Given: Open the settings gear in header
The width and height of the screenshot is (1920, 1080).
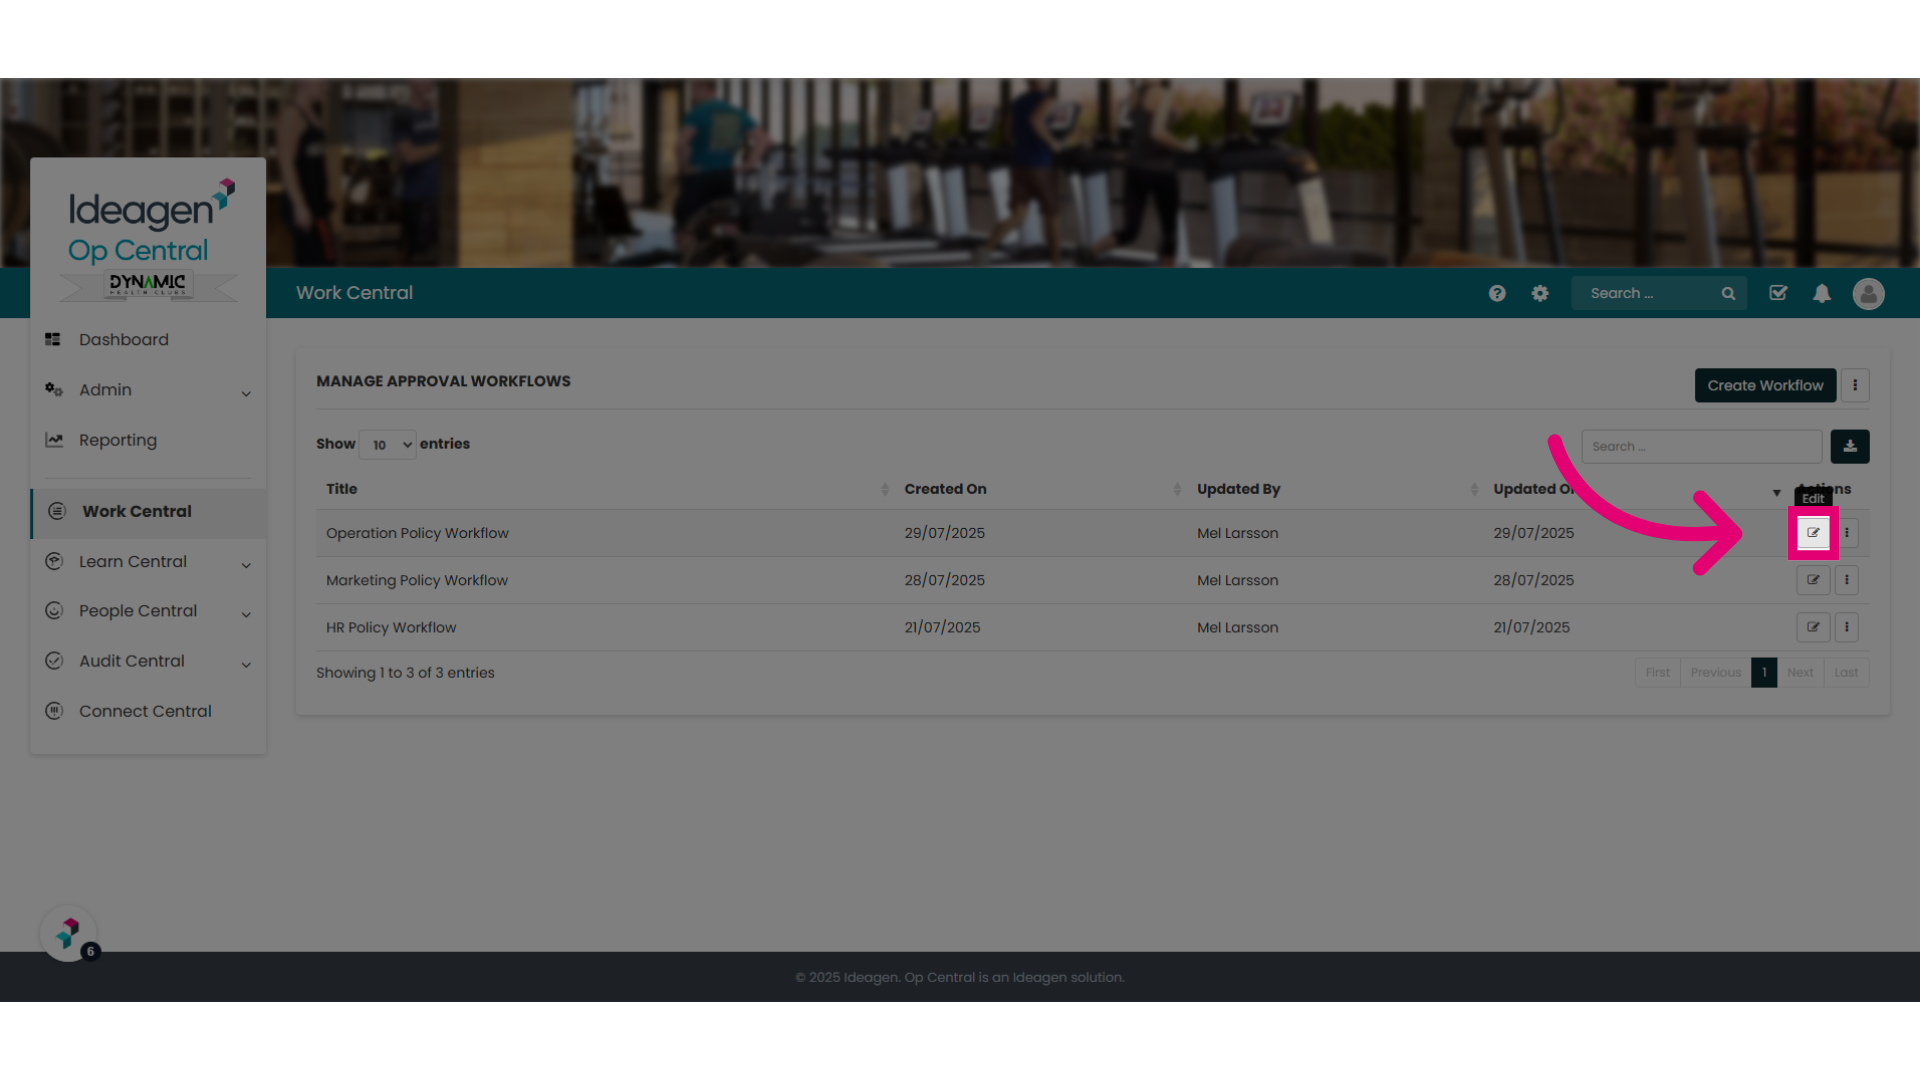Looking at the screenshot, I should 1540,293.
